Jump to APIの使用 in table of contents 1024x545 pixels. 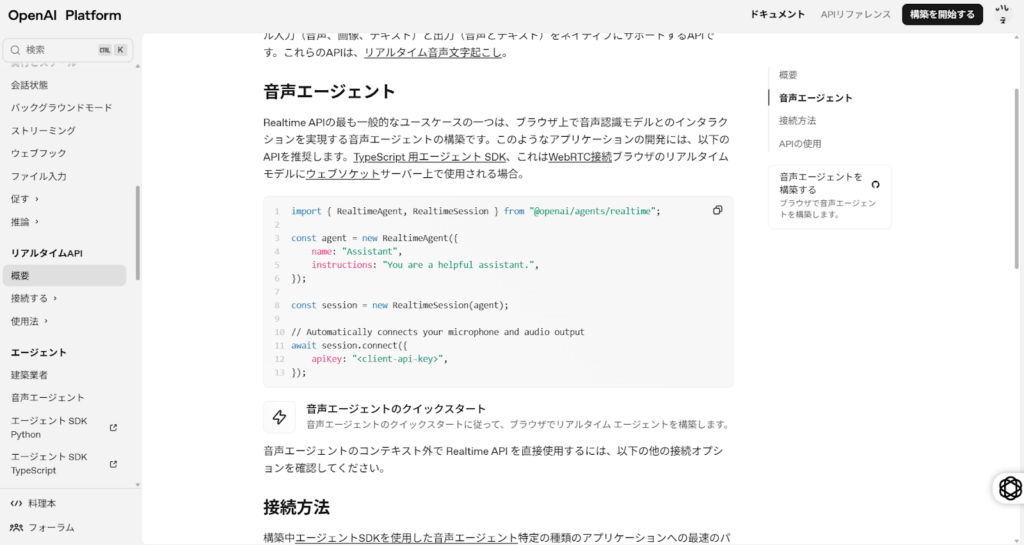coord(800,144)
